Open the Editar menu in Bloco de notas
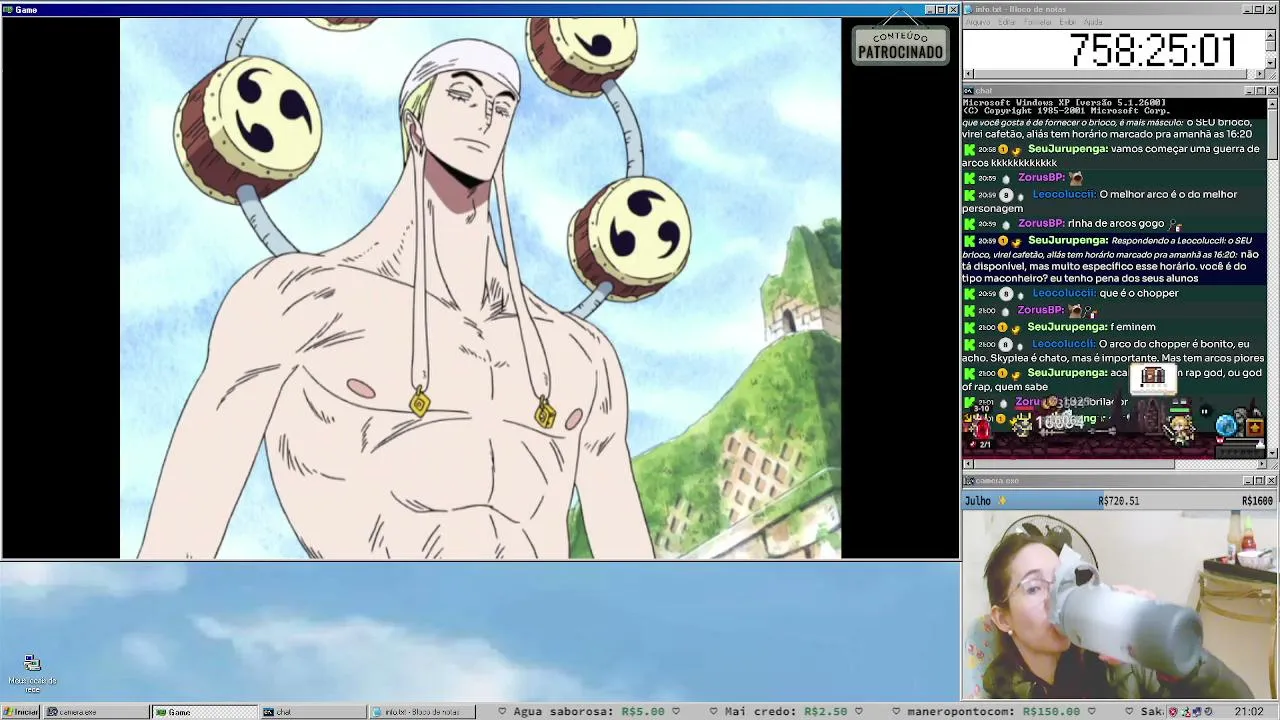Viewport: 1280px width, 720px height. click(1007, 22)
